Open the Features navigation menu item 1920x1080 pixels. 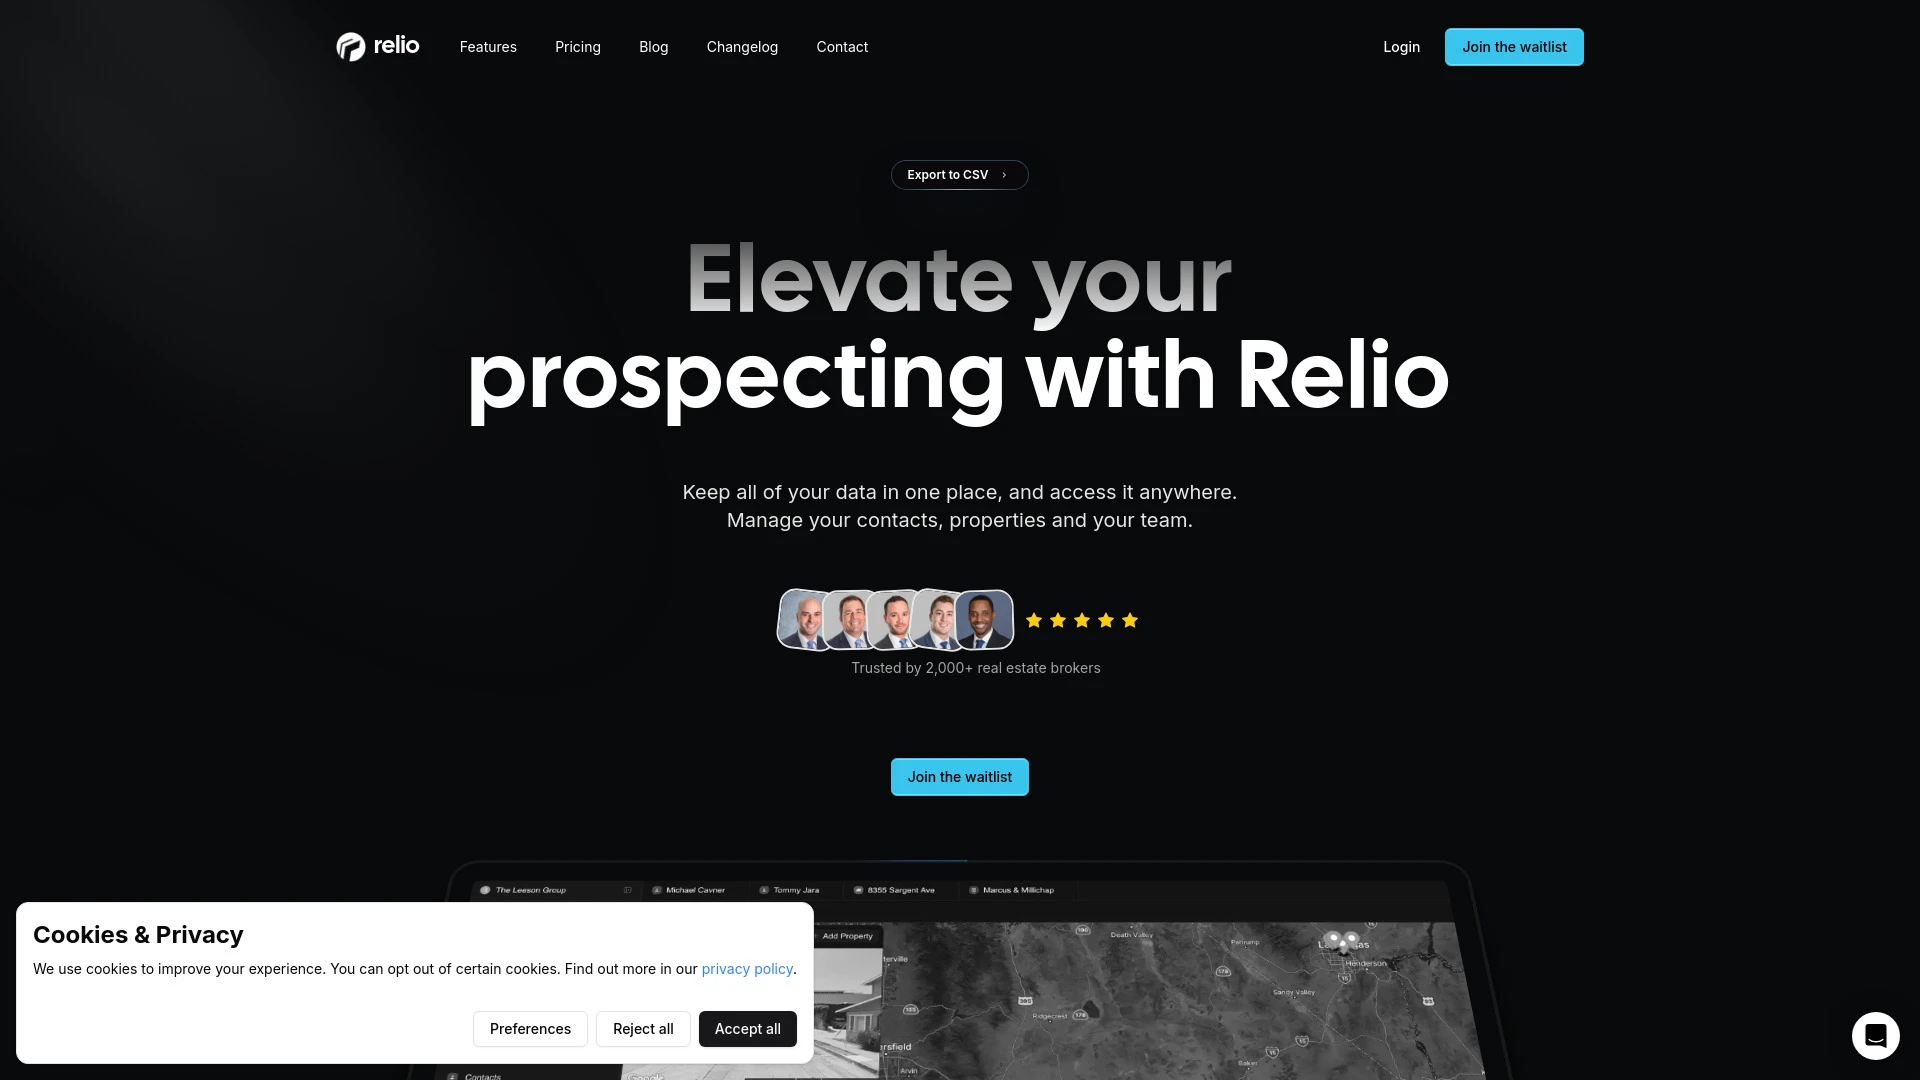[488, 46]
